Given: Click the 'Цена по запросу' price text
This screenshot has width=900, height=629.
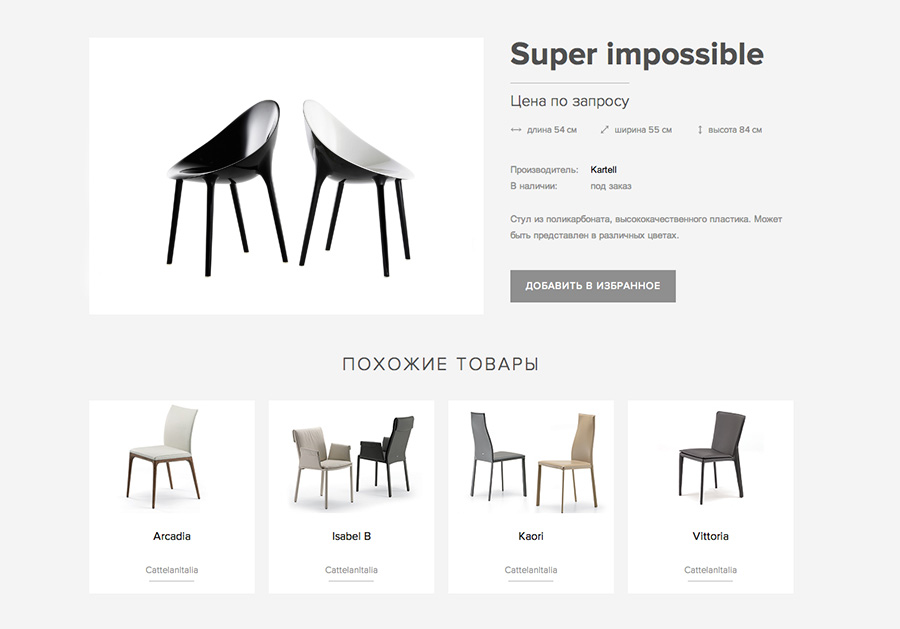Looking at the screenshot, I should tap(569, 102).
